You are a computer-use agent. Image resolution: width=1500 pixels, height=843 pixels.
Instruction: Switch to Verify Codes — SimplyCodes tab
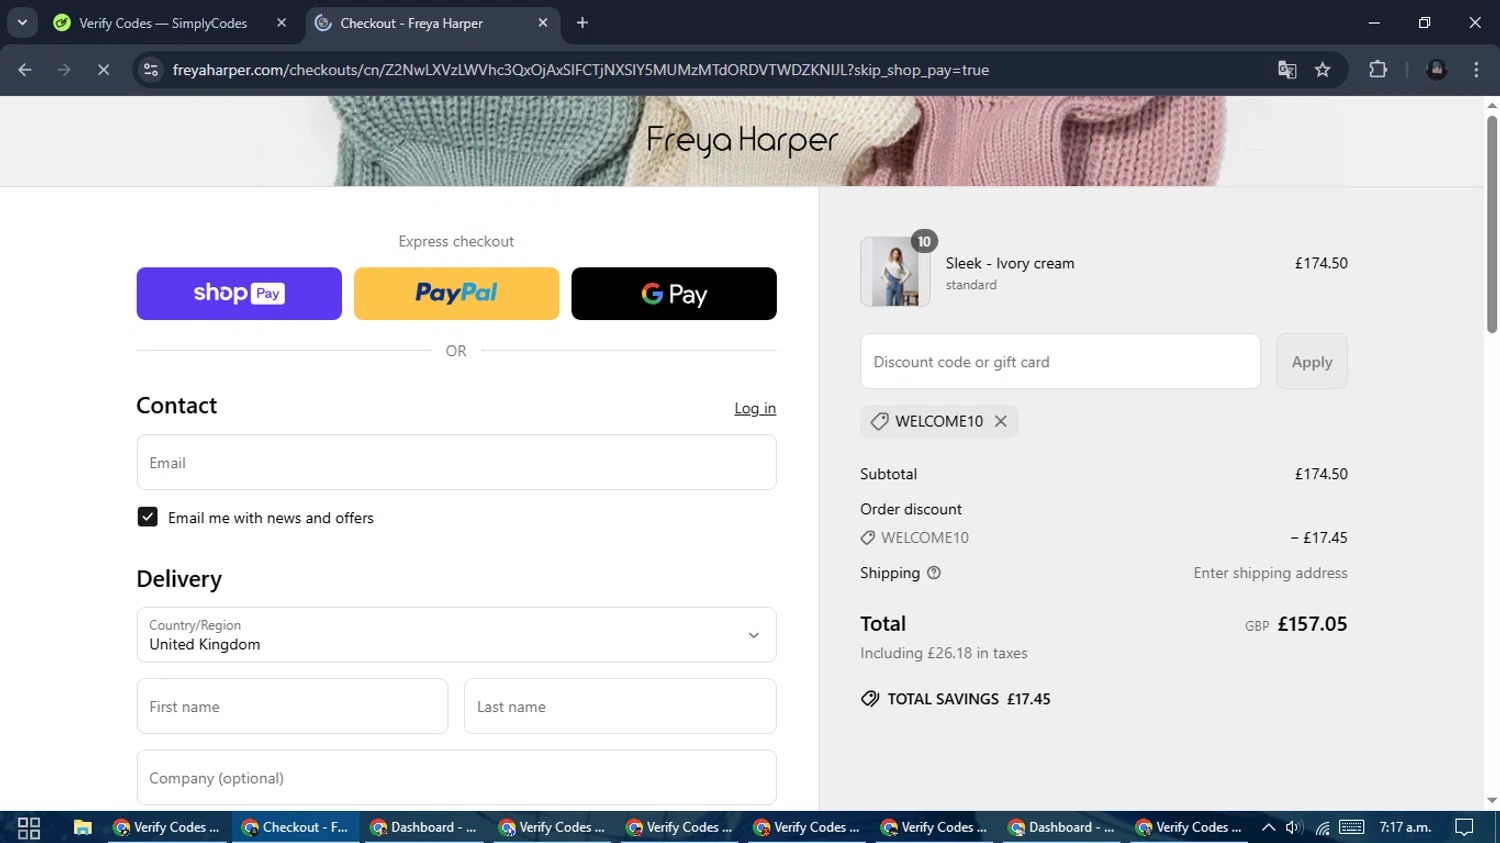click(x=163, y=23)
